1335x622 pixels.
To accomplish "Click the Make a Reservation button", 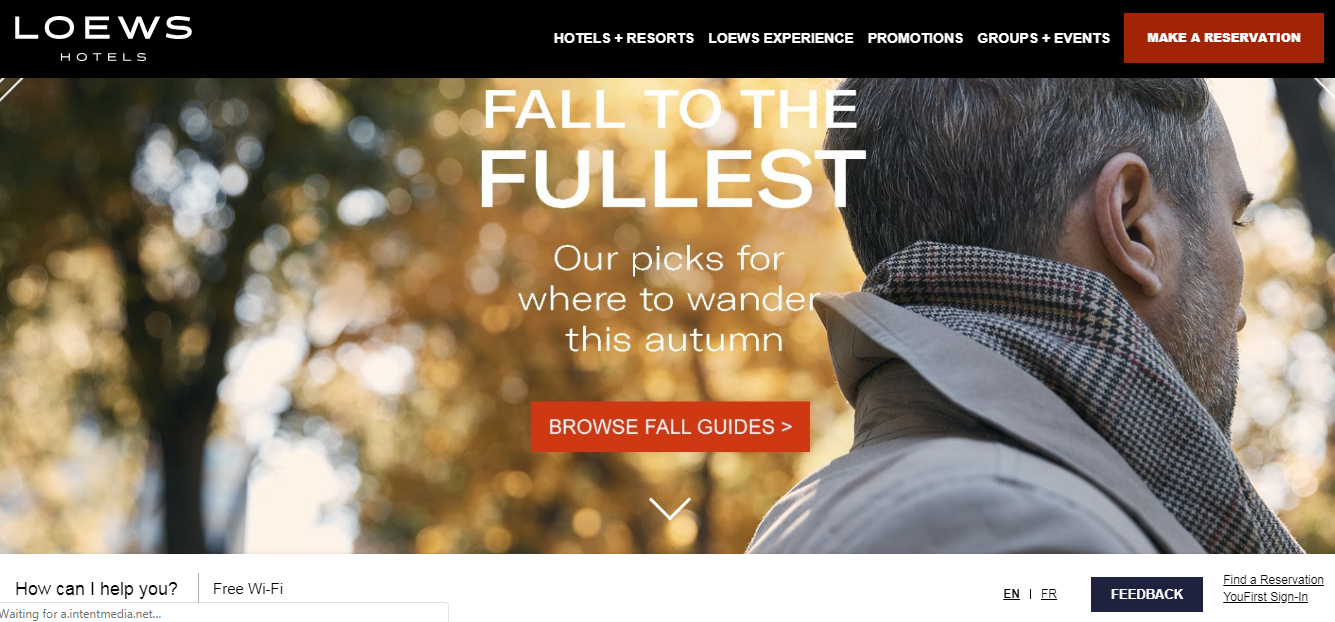I will (1224, 38).
